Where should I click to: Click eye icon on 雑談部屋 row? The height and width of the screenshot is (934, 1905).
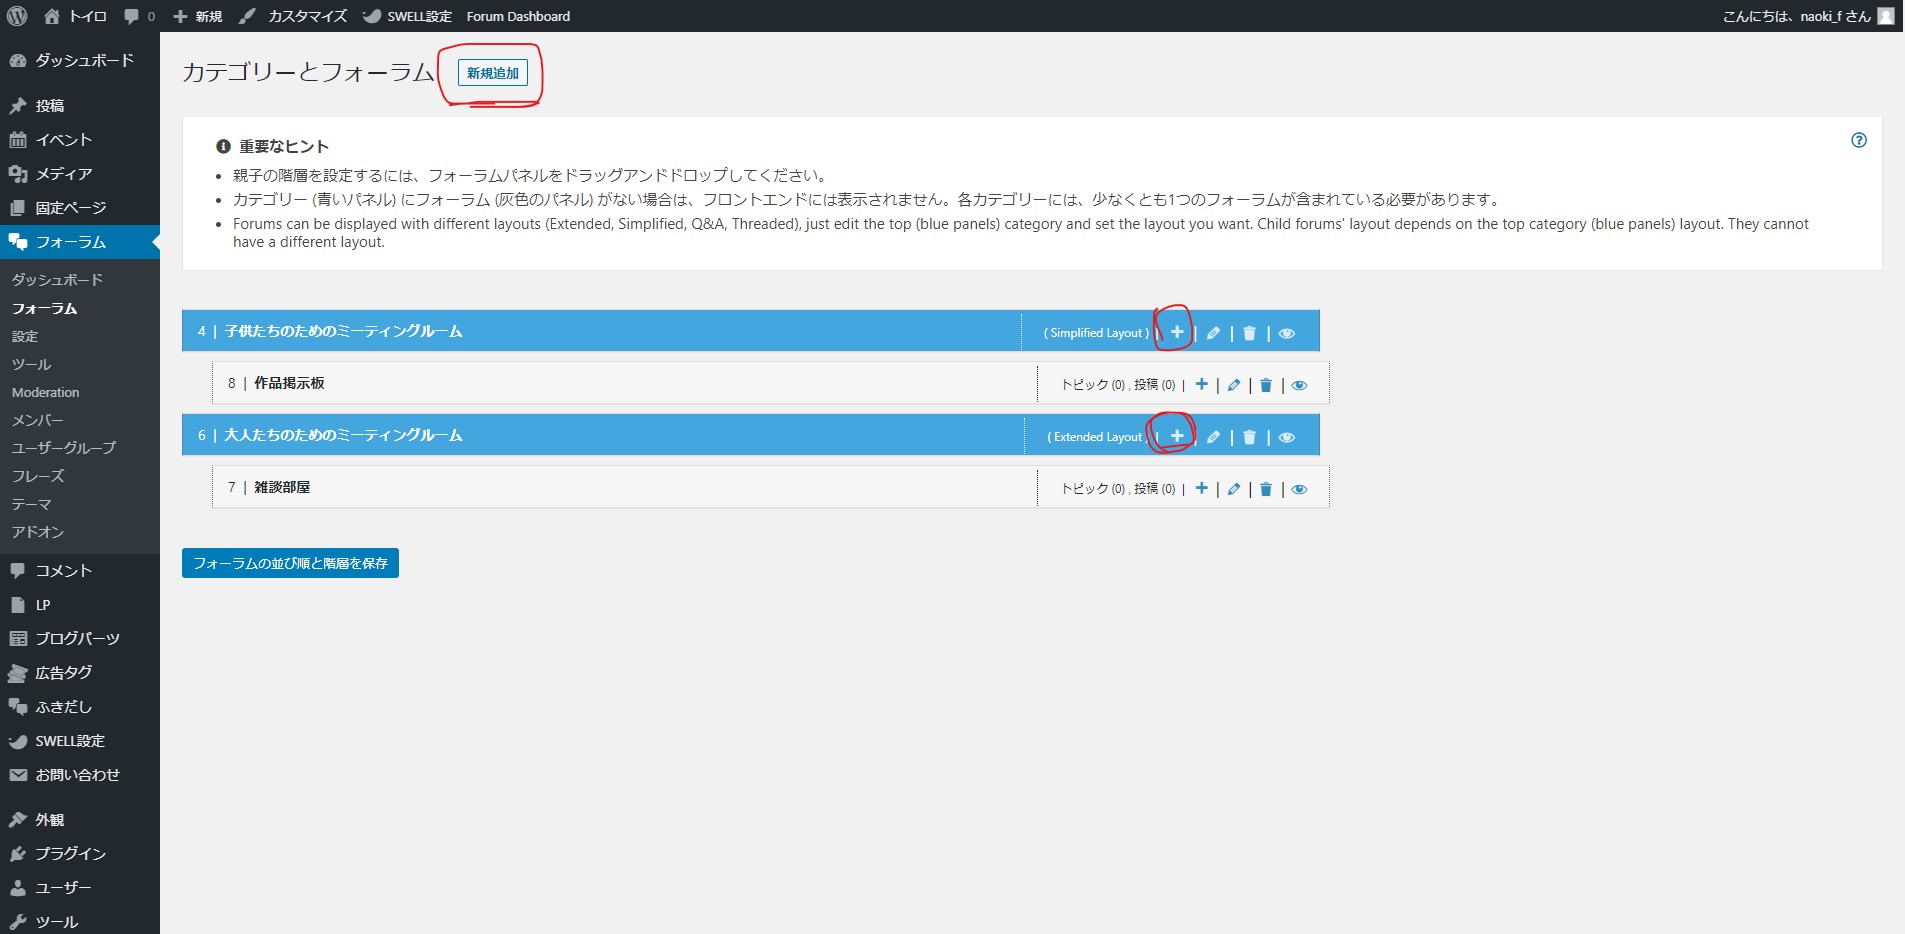tap(1299, 489)
